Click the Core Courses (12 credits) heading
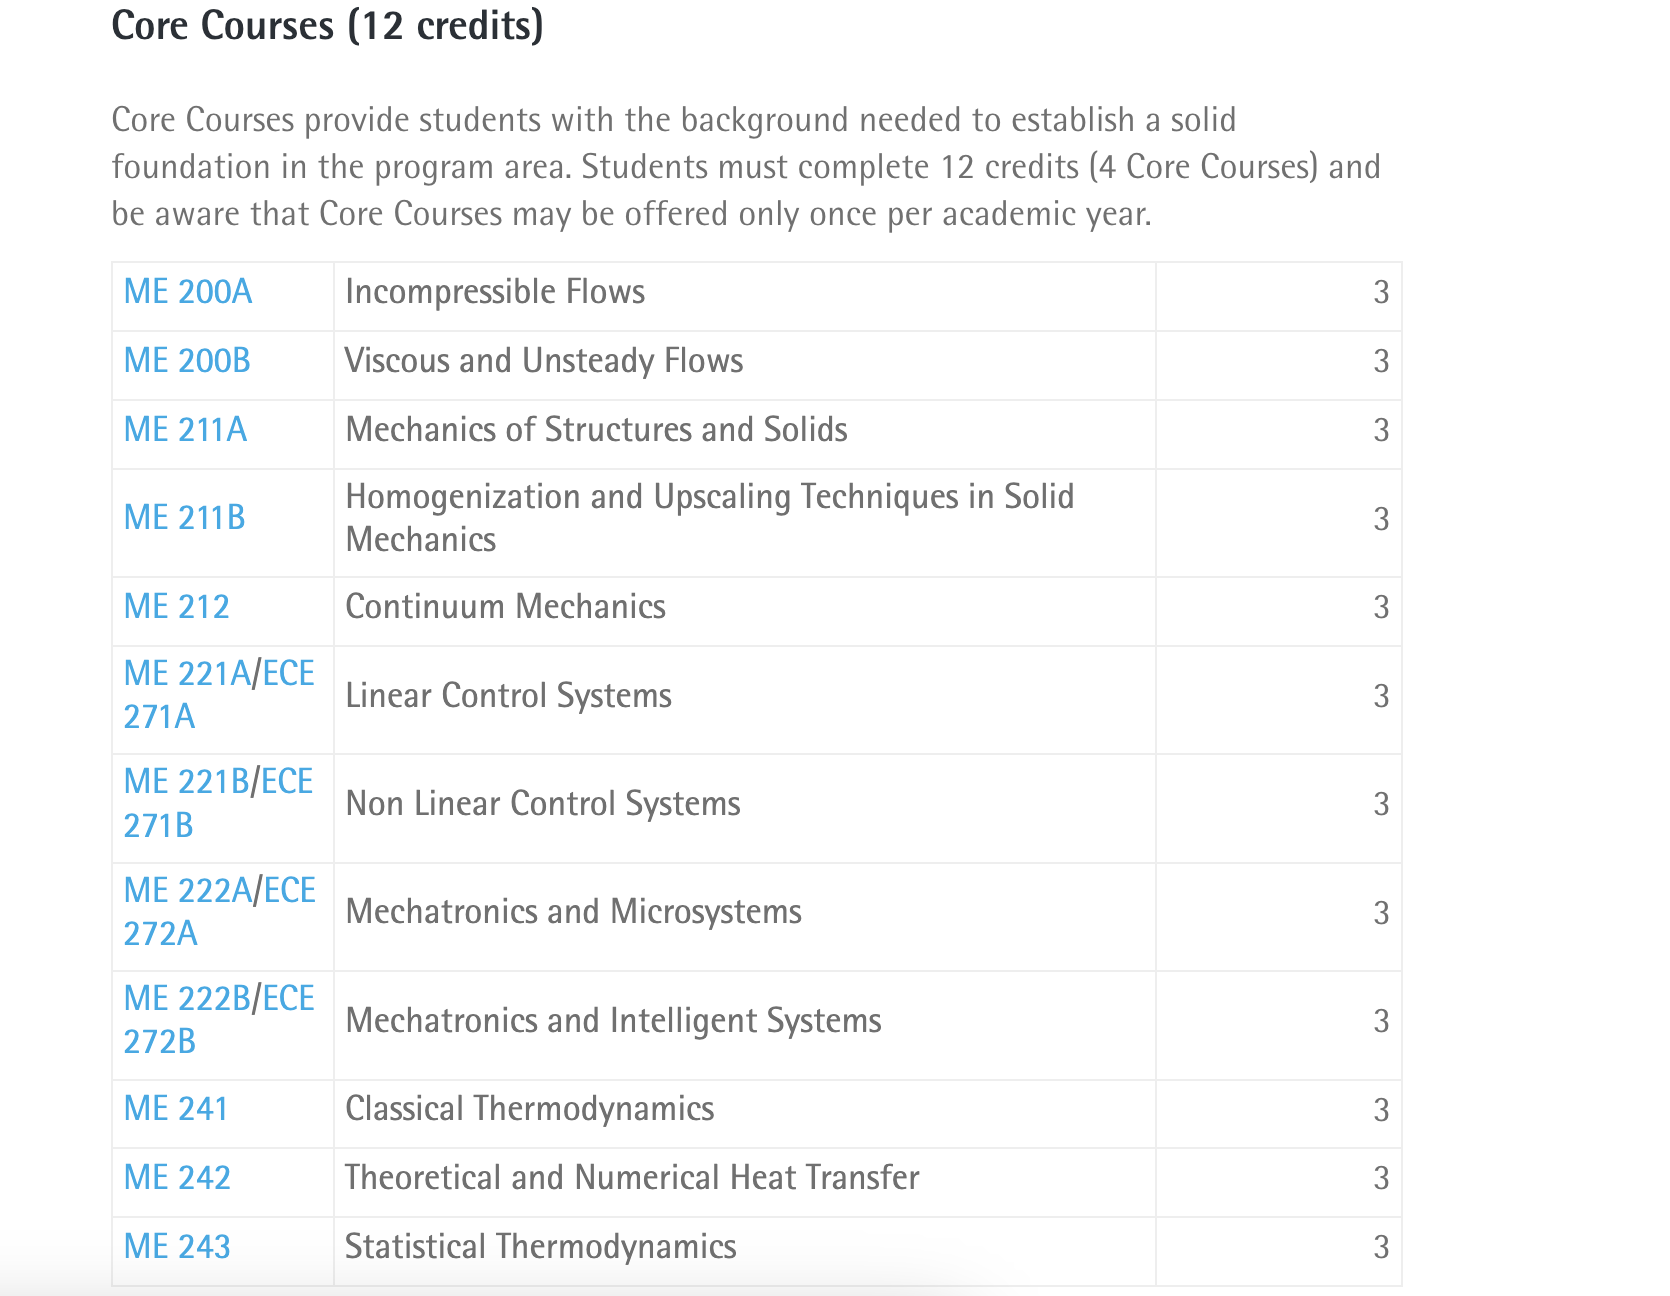 click(x=328, y=26)
